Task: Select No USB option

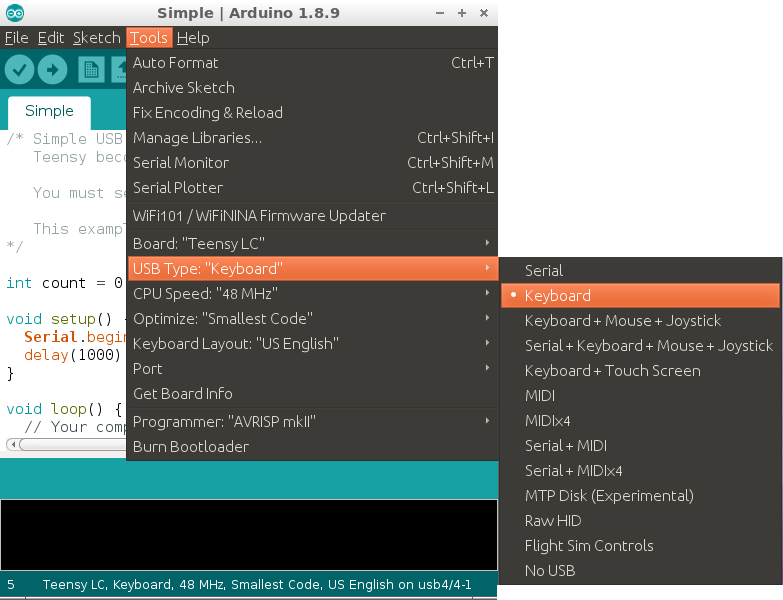Action: tap(640, 571)
